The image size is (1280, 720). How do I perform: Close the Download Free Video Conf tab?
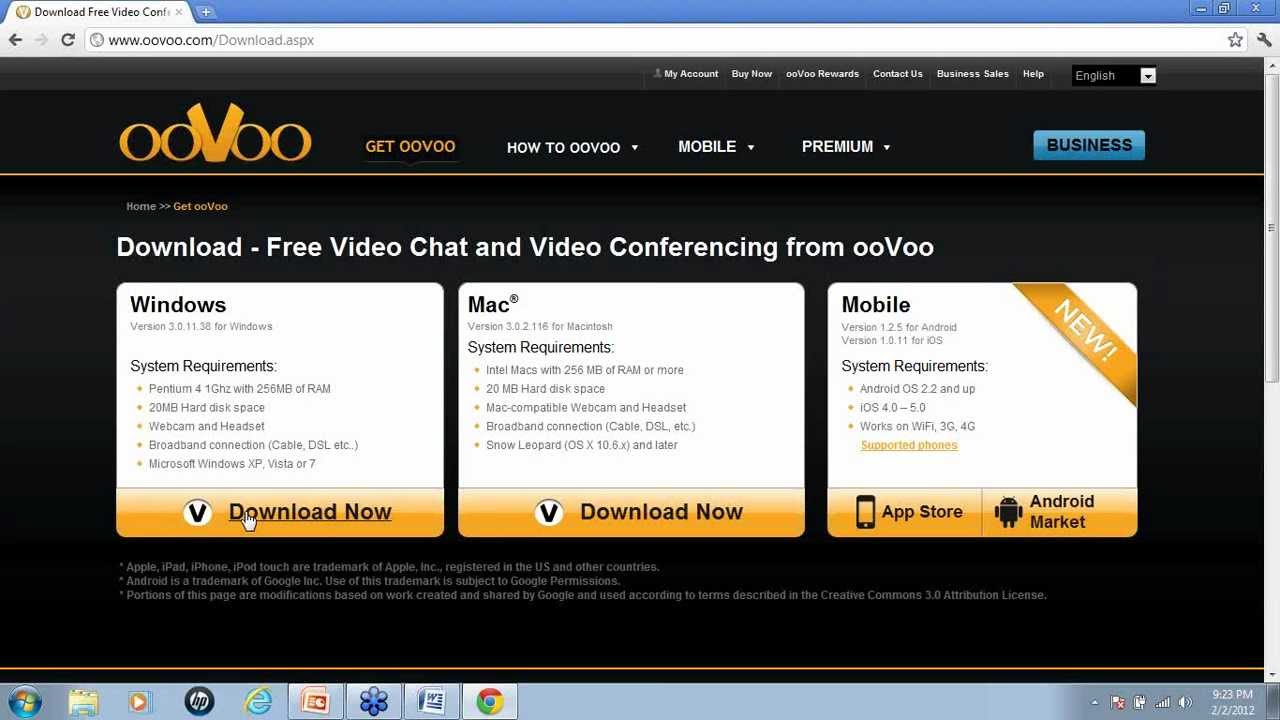[x=180, y=12]
